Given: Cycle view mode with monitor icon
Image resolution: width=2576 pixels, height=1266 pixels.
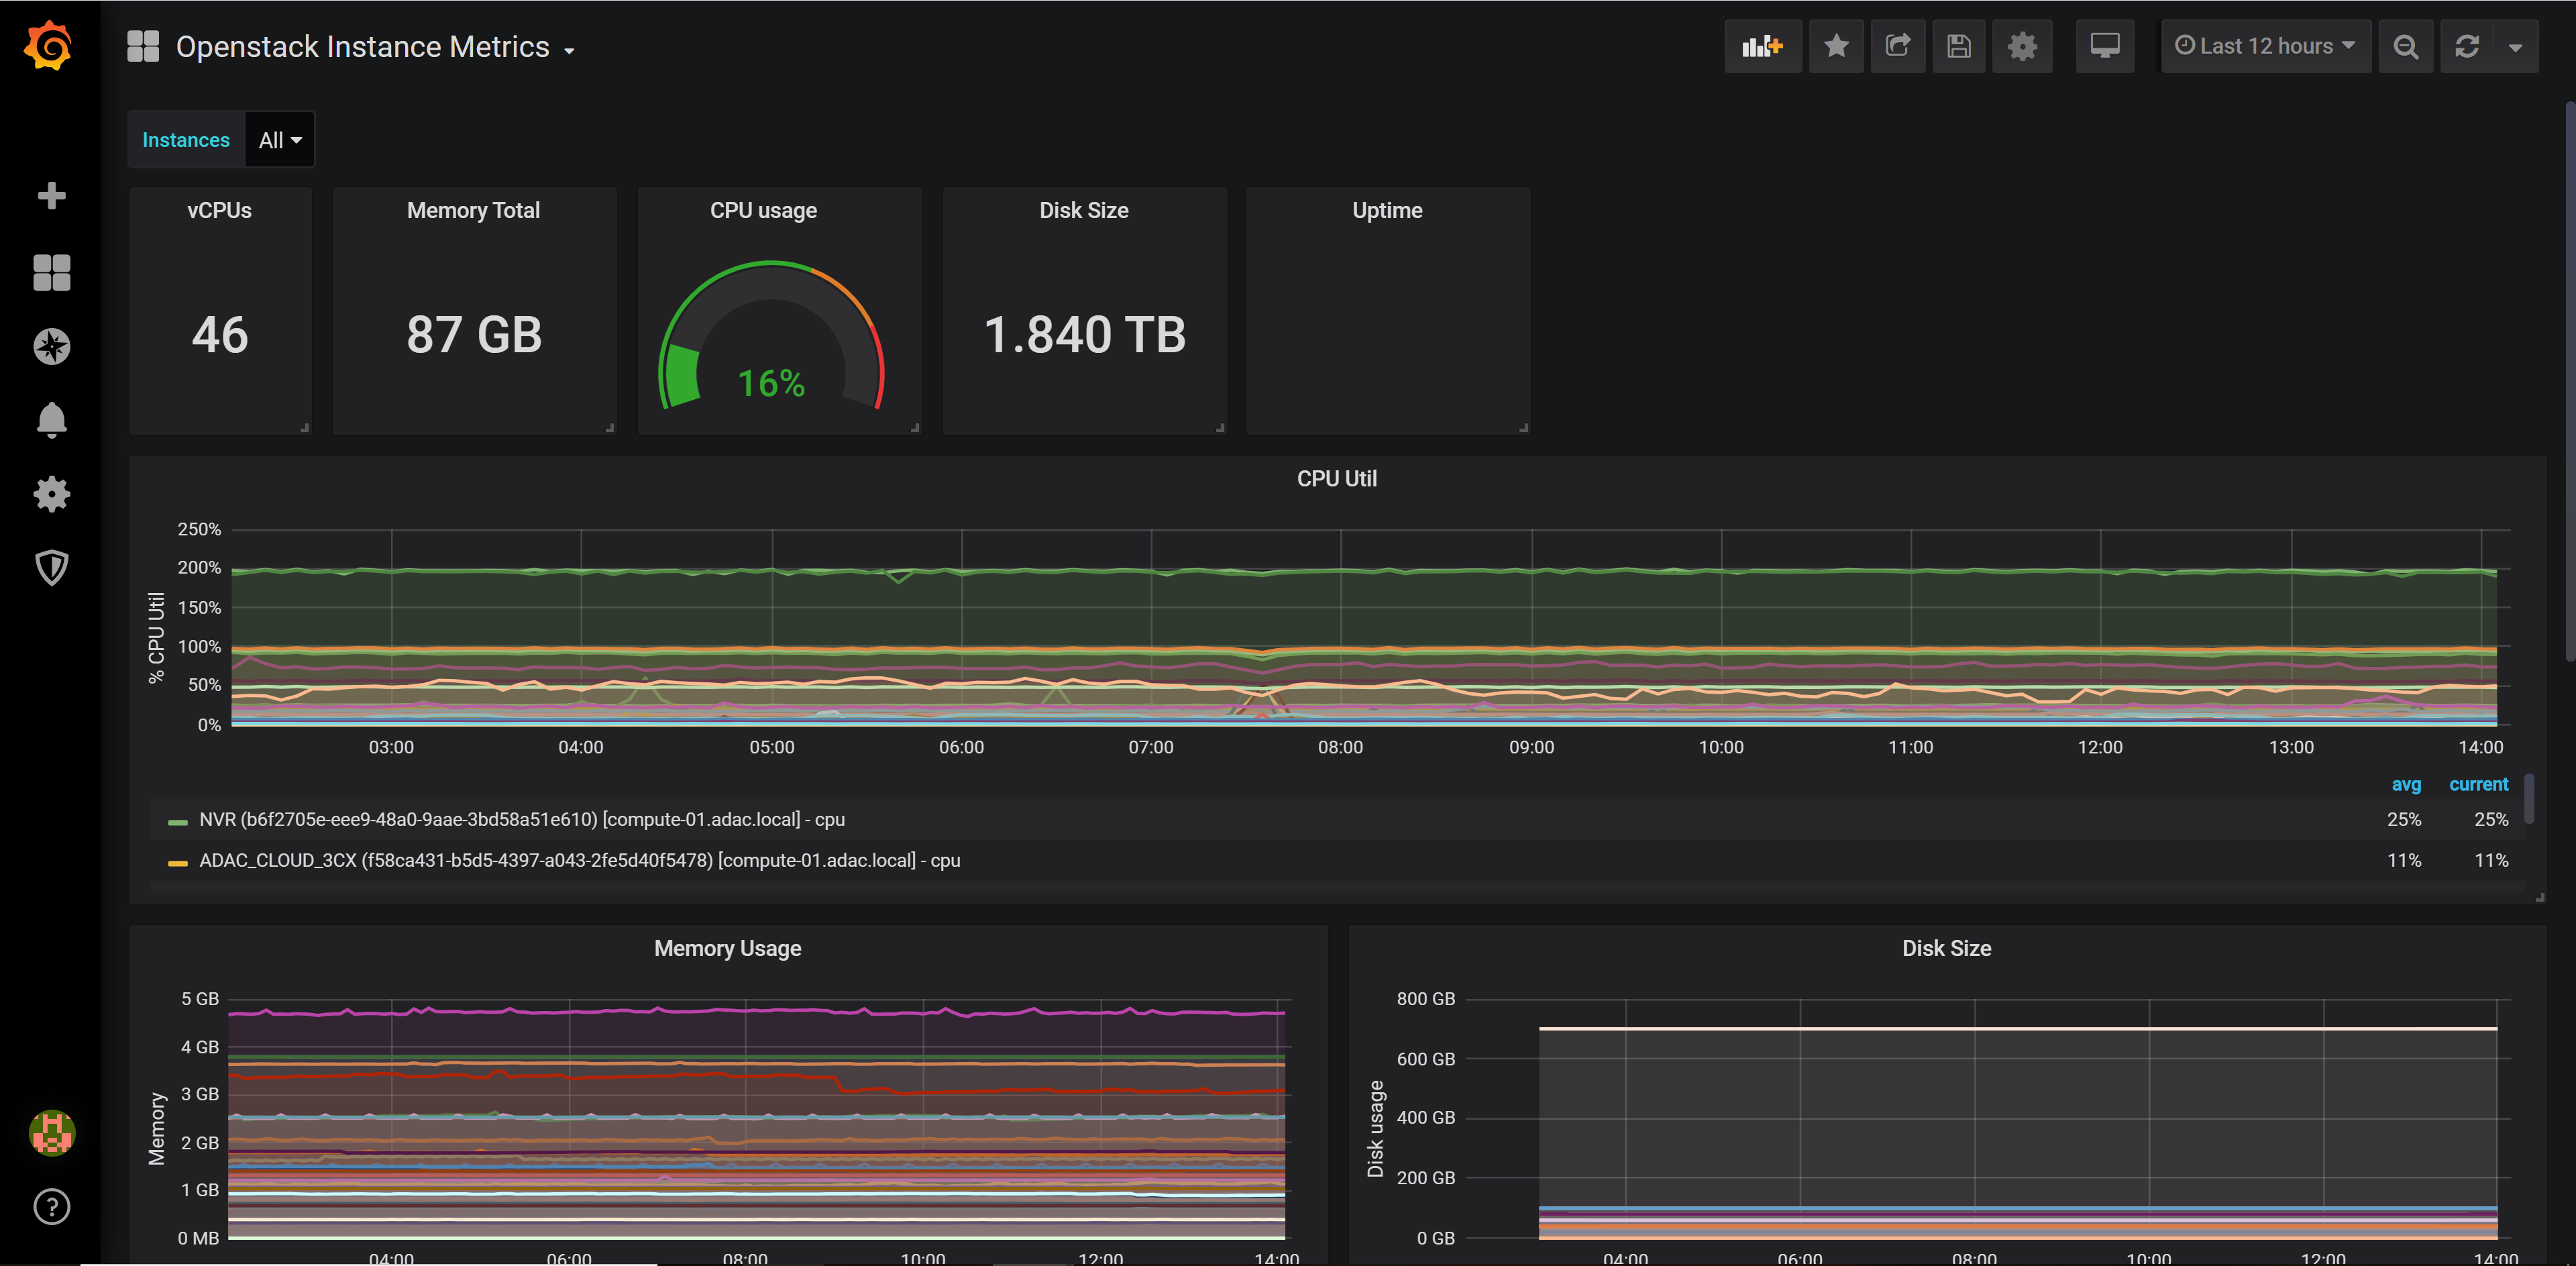Looking at the screenshot, I should (2104, 46).
